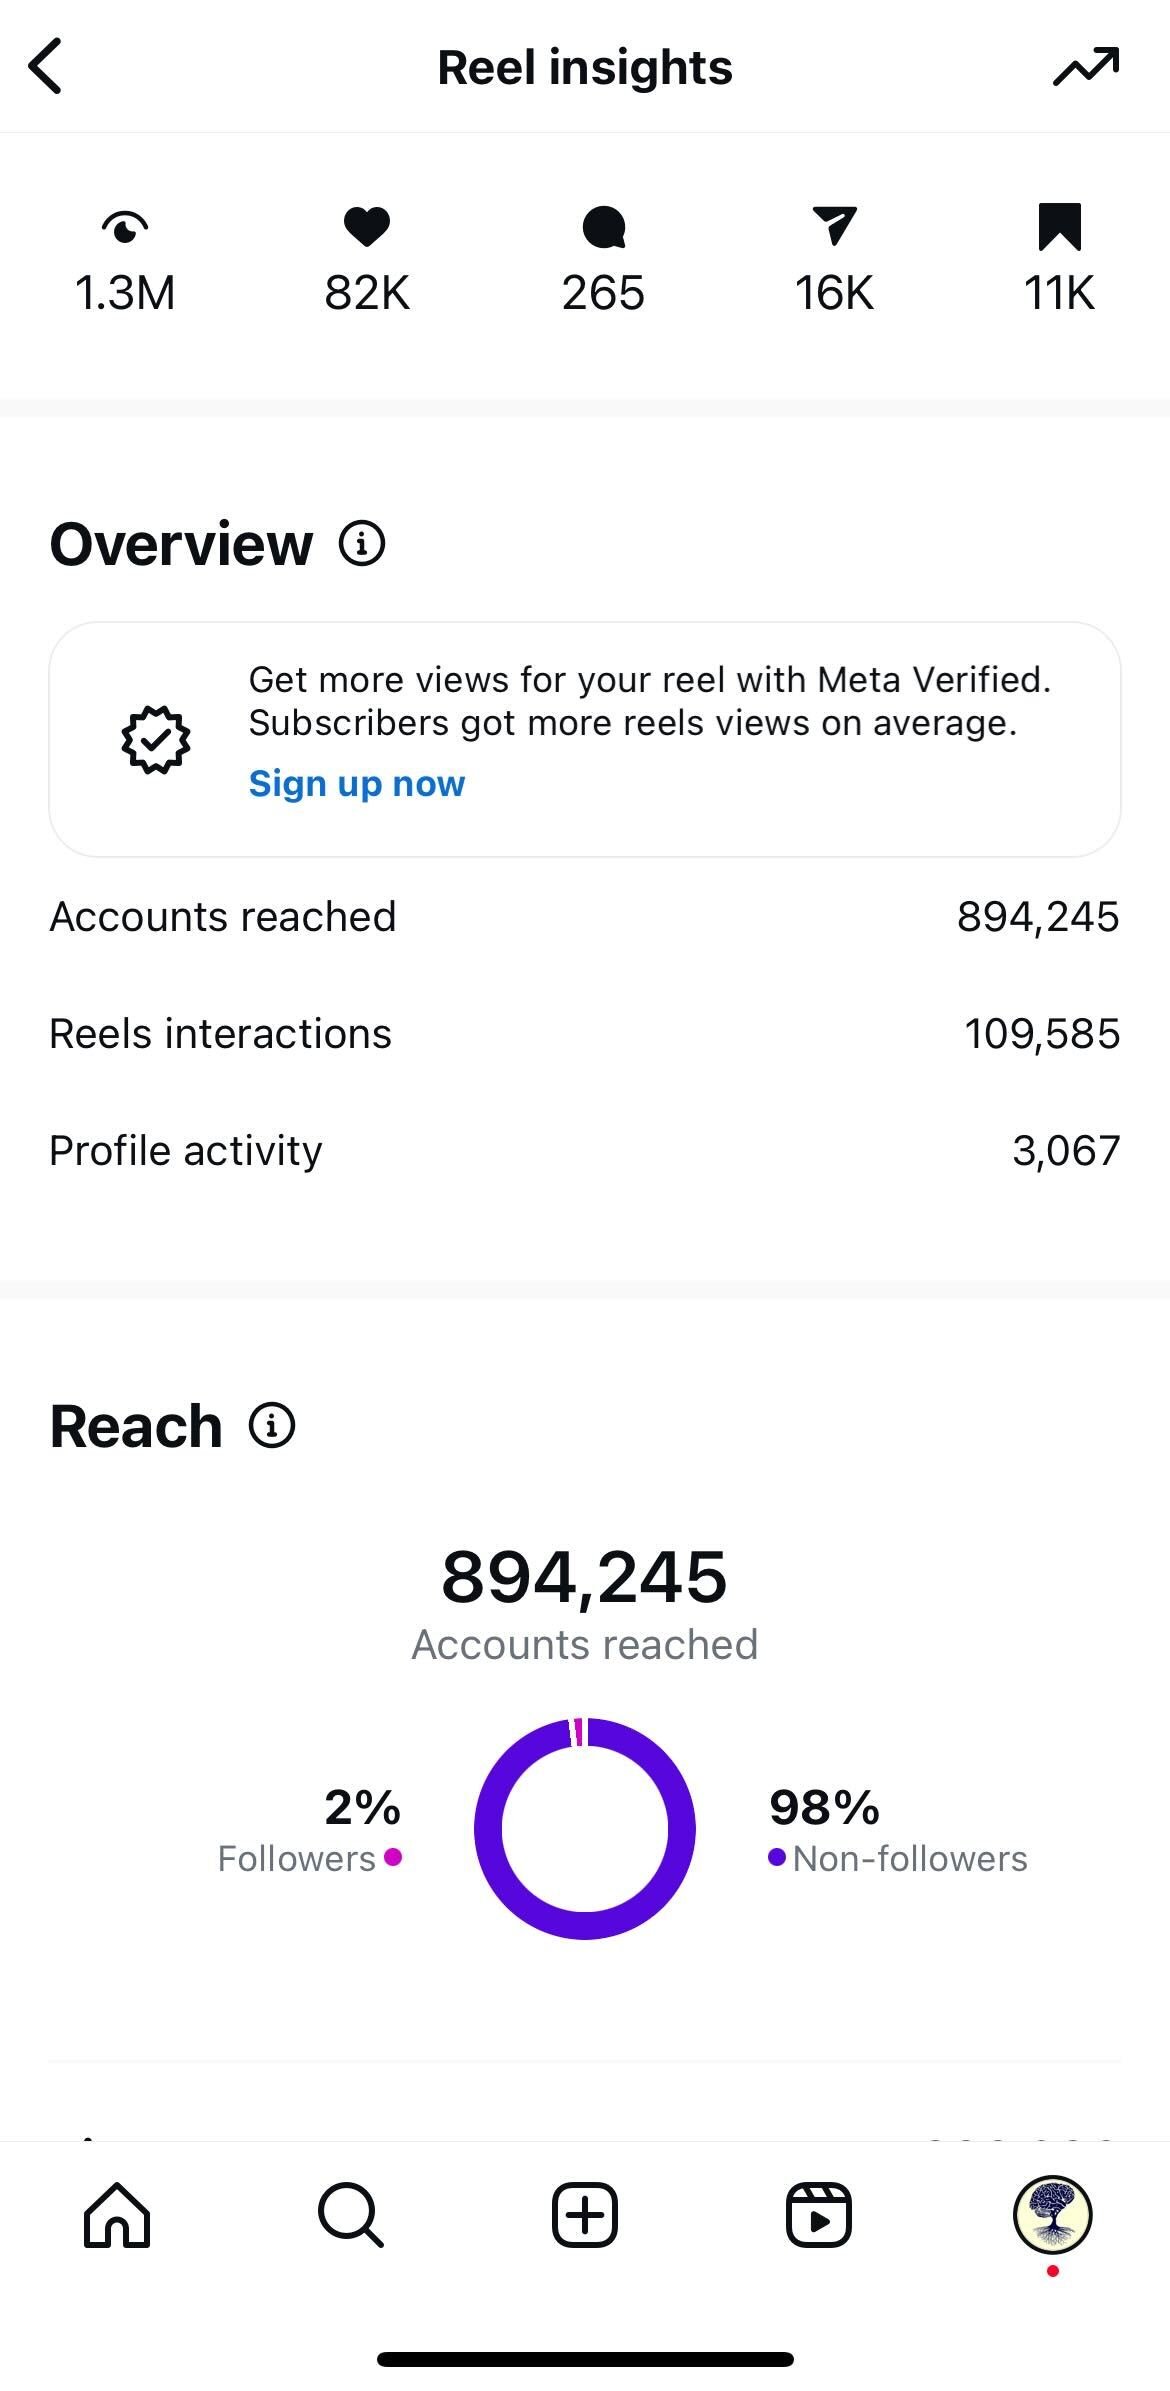Click the Sign up now link
The image size is (1170, 2391).
coord(357,784)
